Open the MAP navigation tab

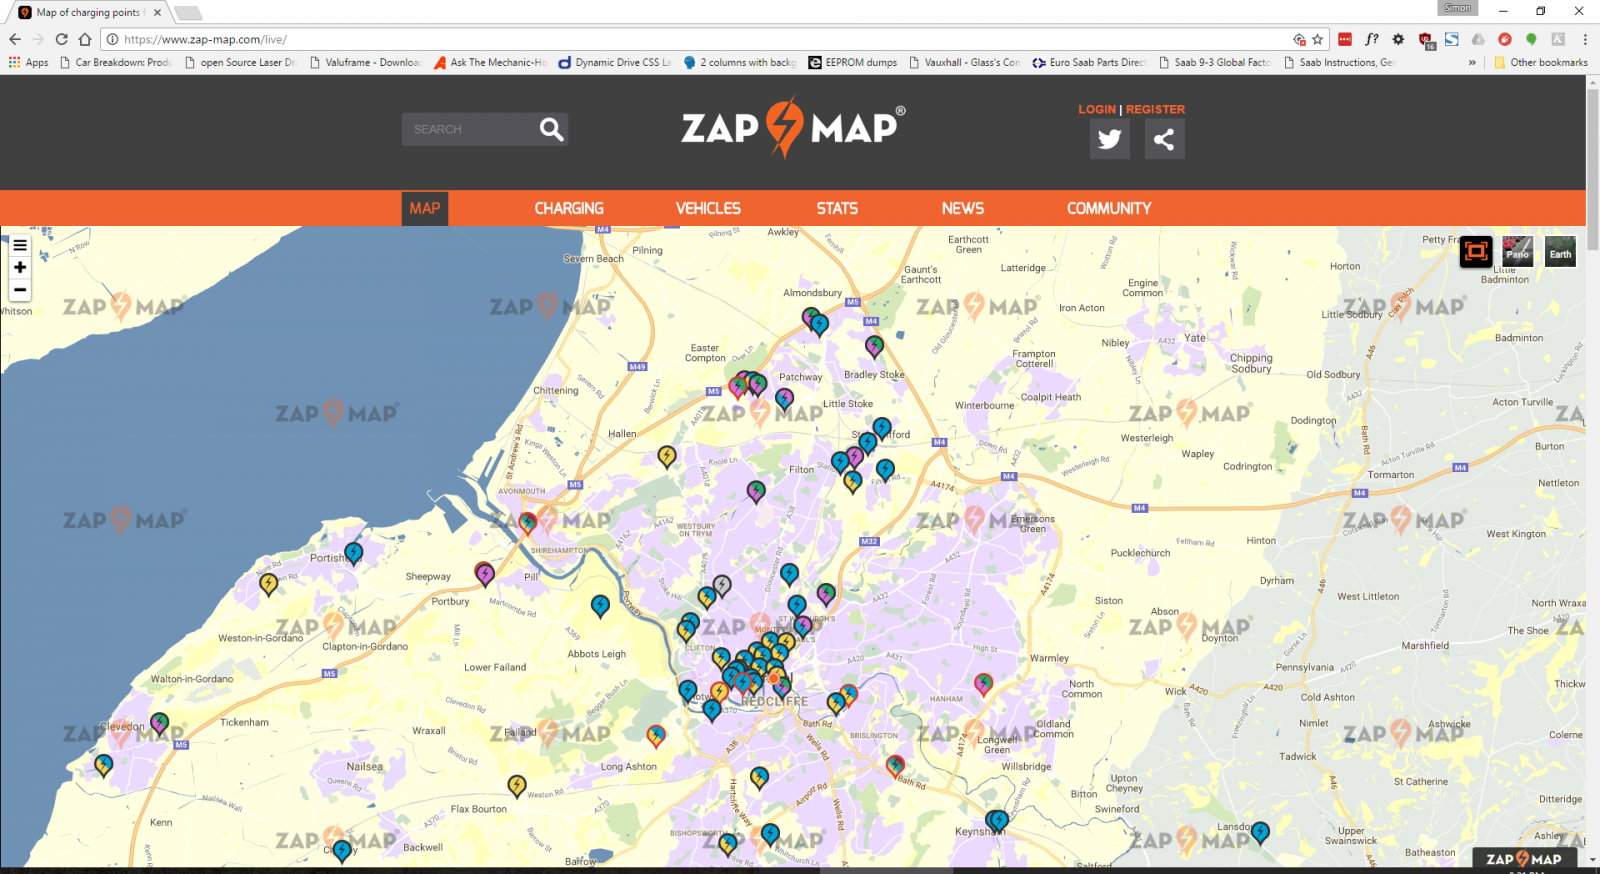coord(424,208)
